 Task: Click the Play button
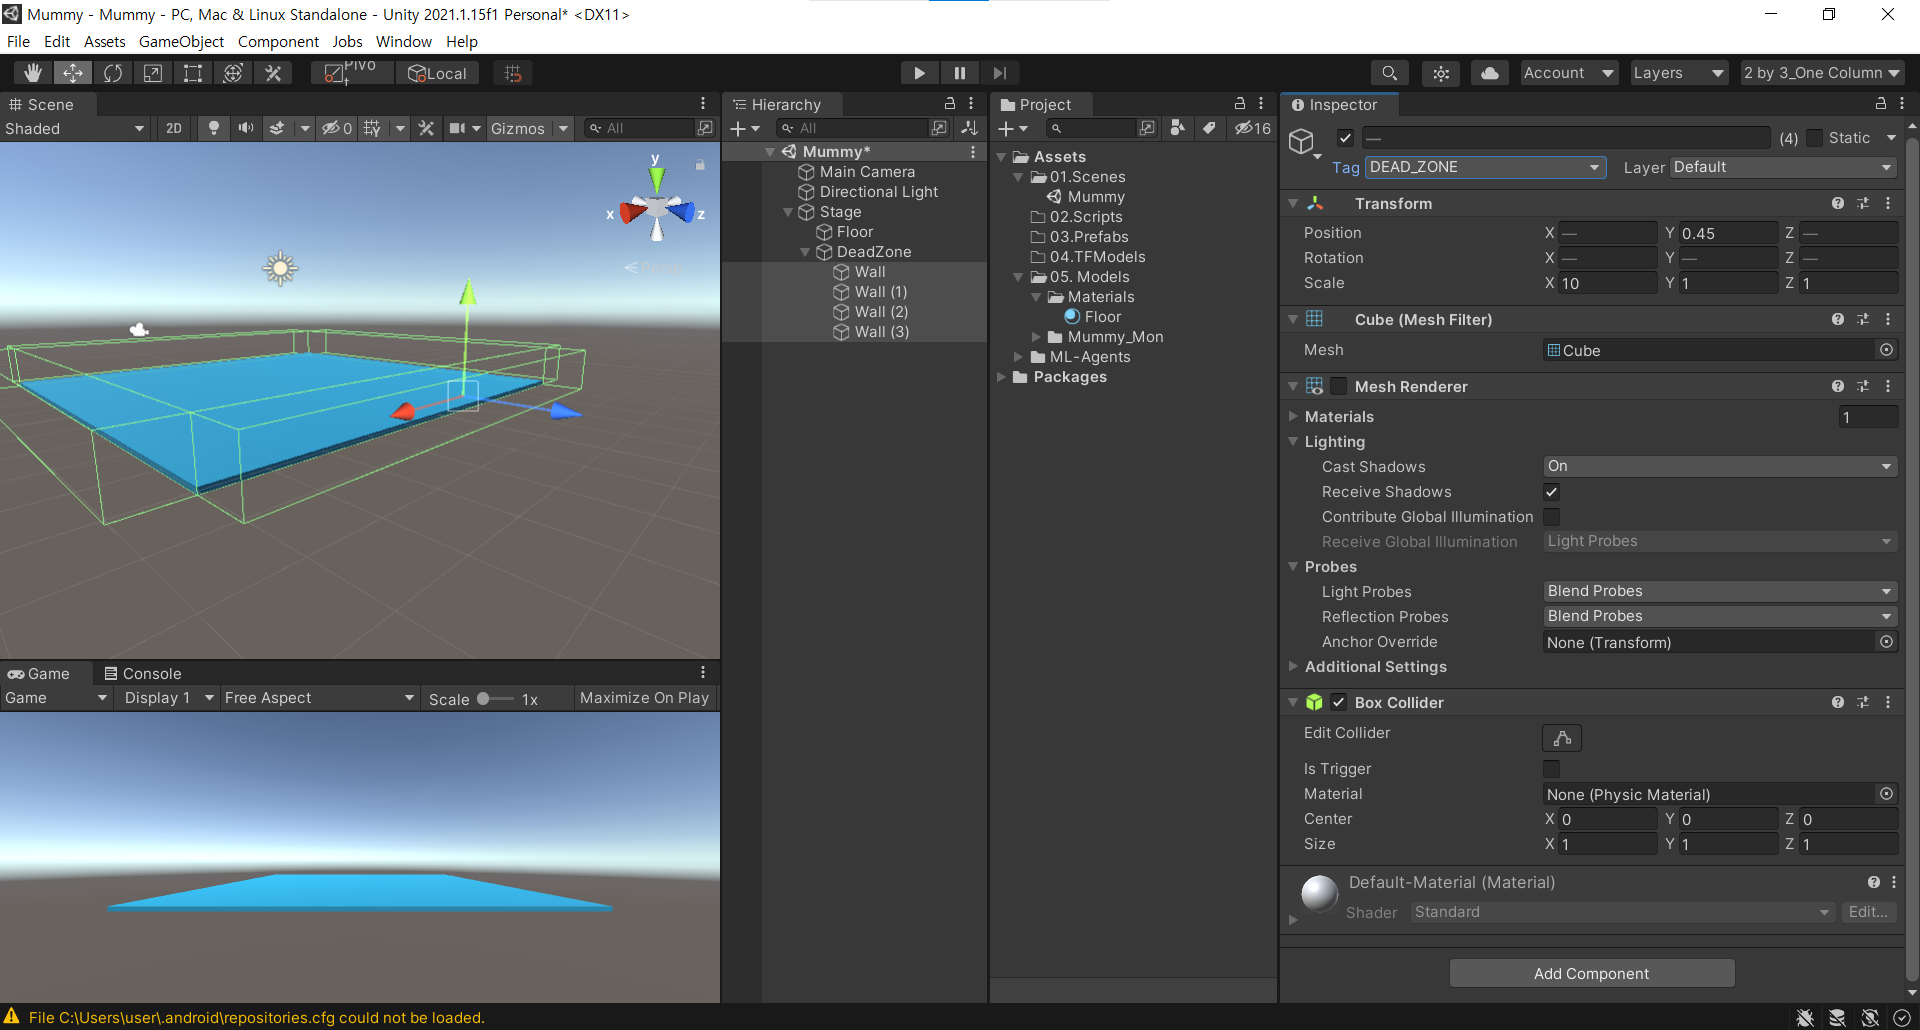click(x=919, y=73)
